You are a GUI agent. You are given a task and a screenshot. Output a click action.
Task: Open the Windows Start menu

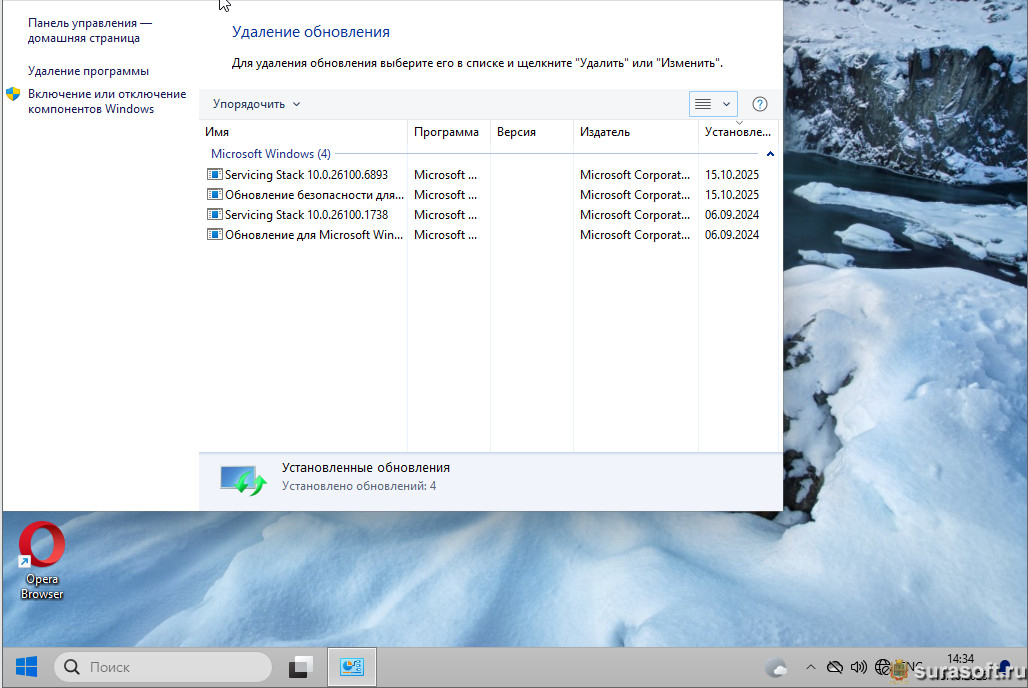(x=27, y=667)
